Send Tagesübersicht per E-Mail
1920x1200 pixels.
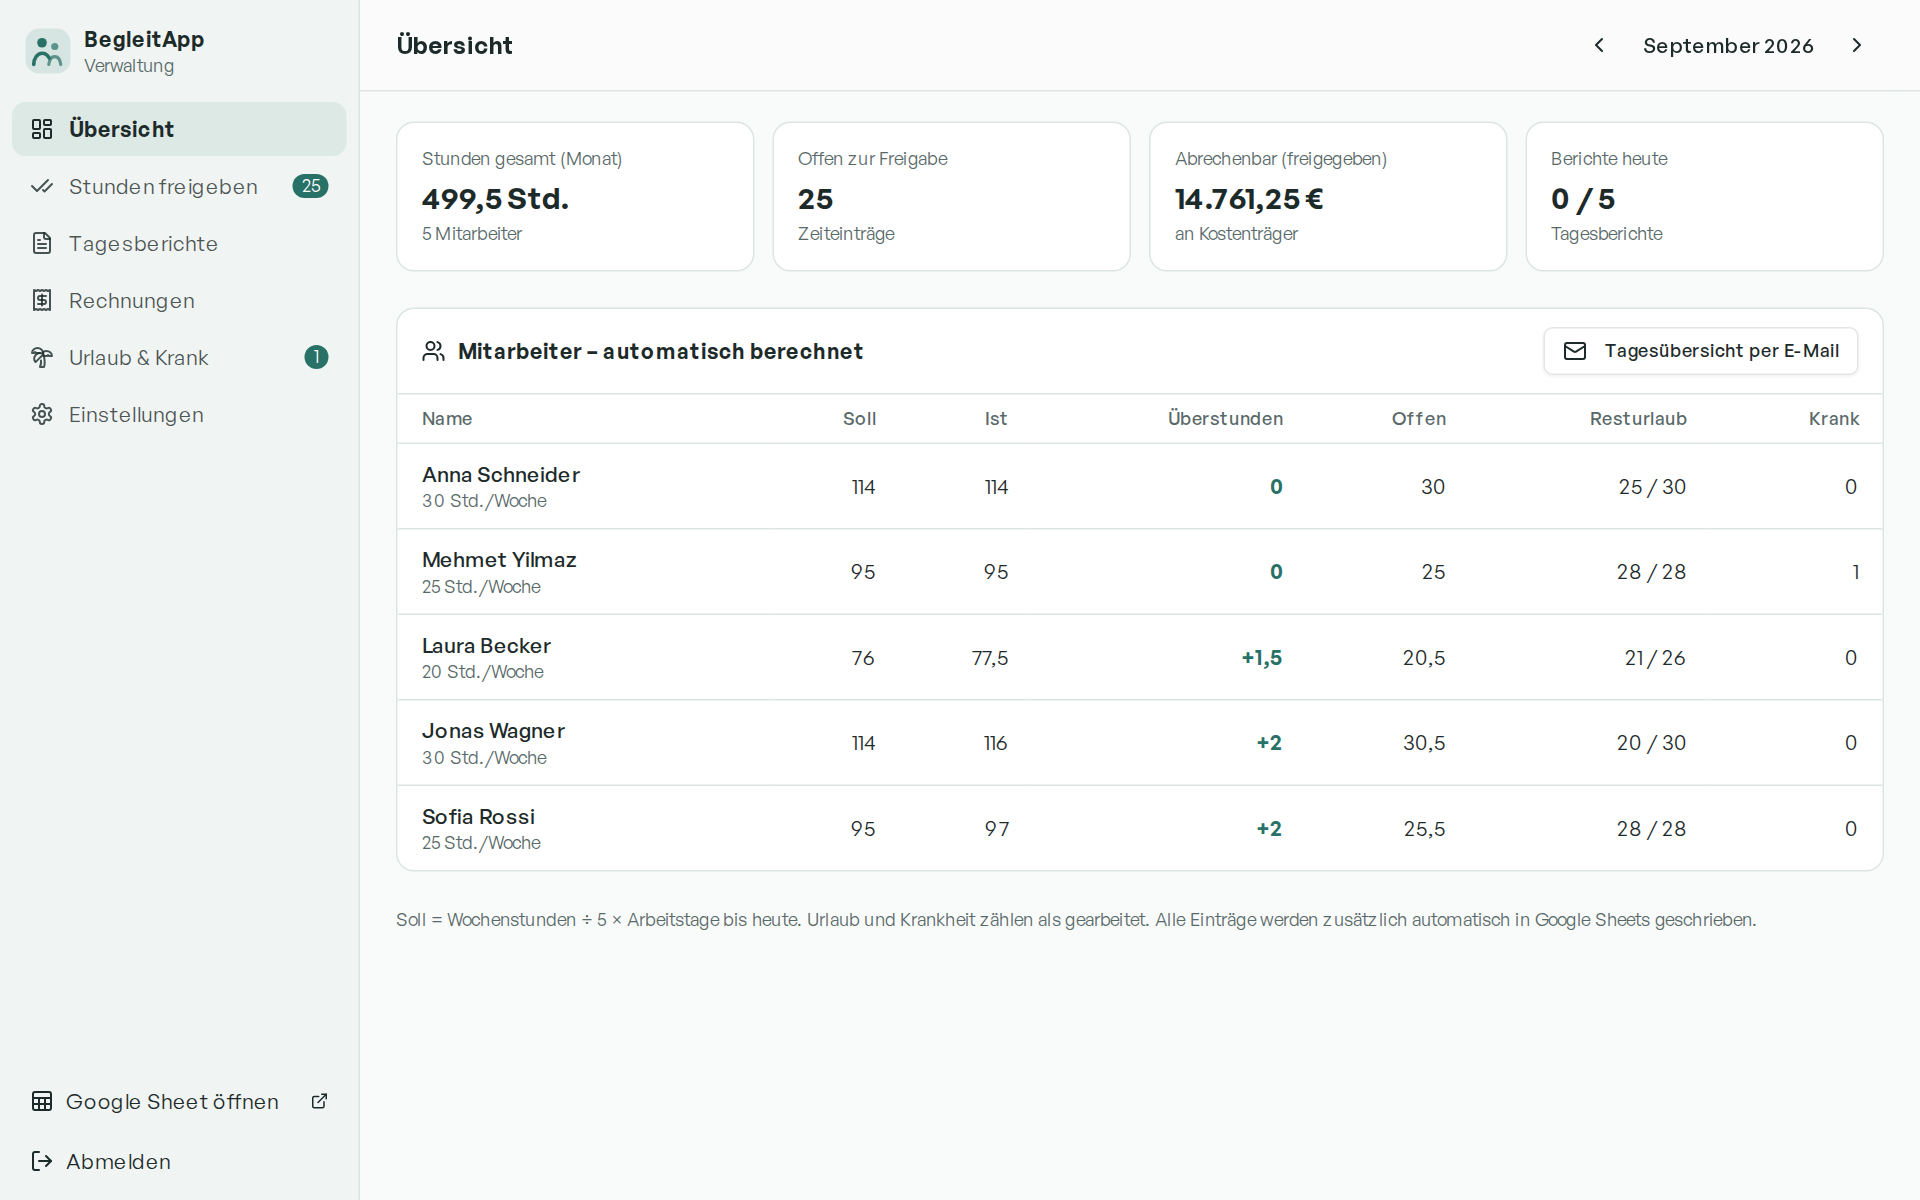pyautogui.click(x=1700, y=351)
